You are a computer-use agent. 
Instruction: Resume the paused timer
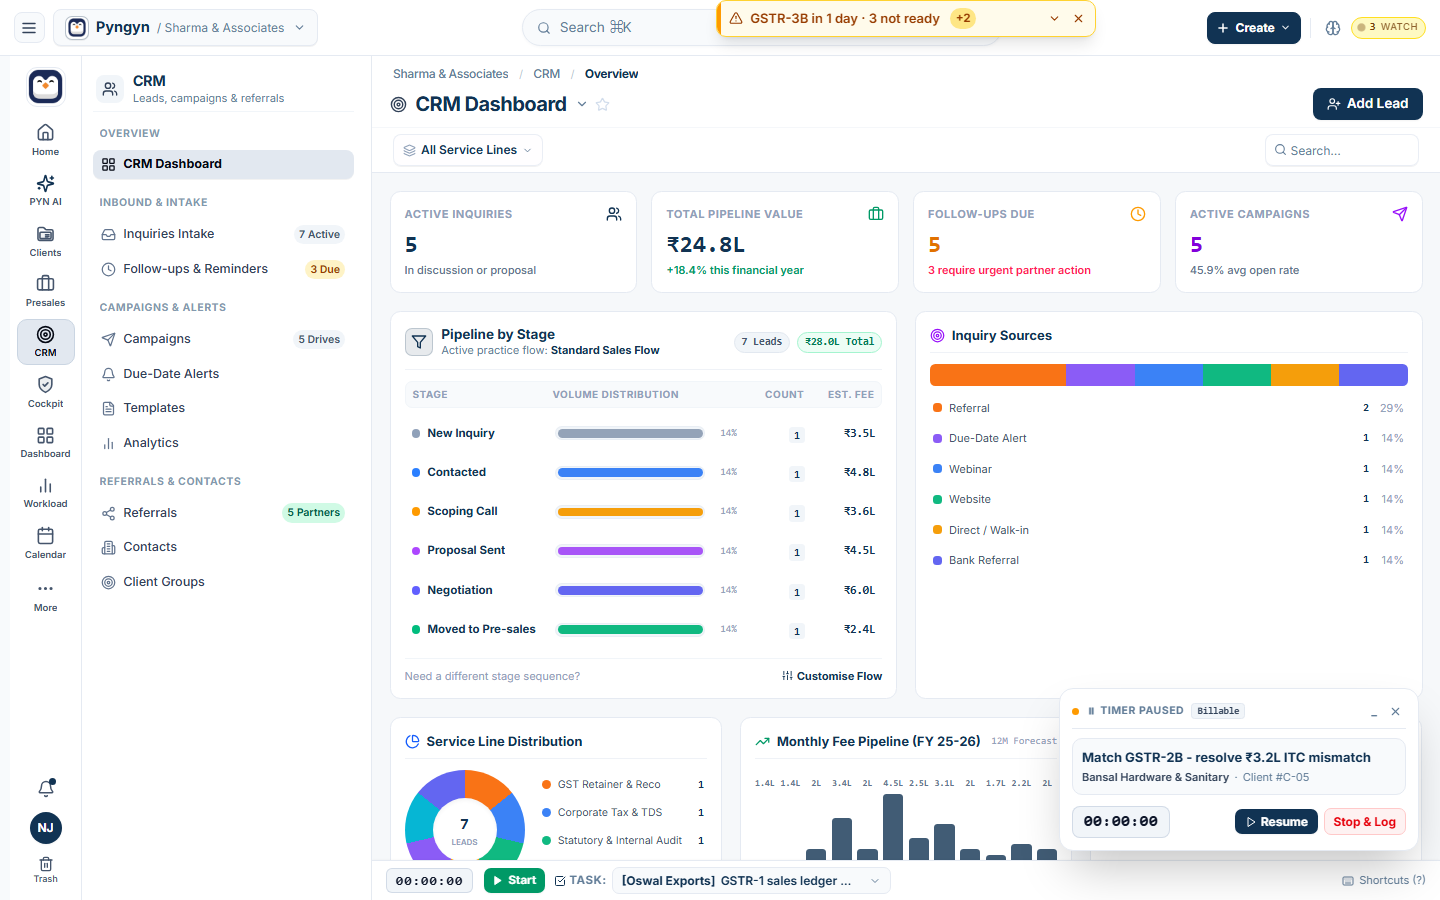coord(1276,822)
